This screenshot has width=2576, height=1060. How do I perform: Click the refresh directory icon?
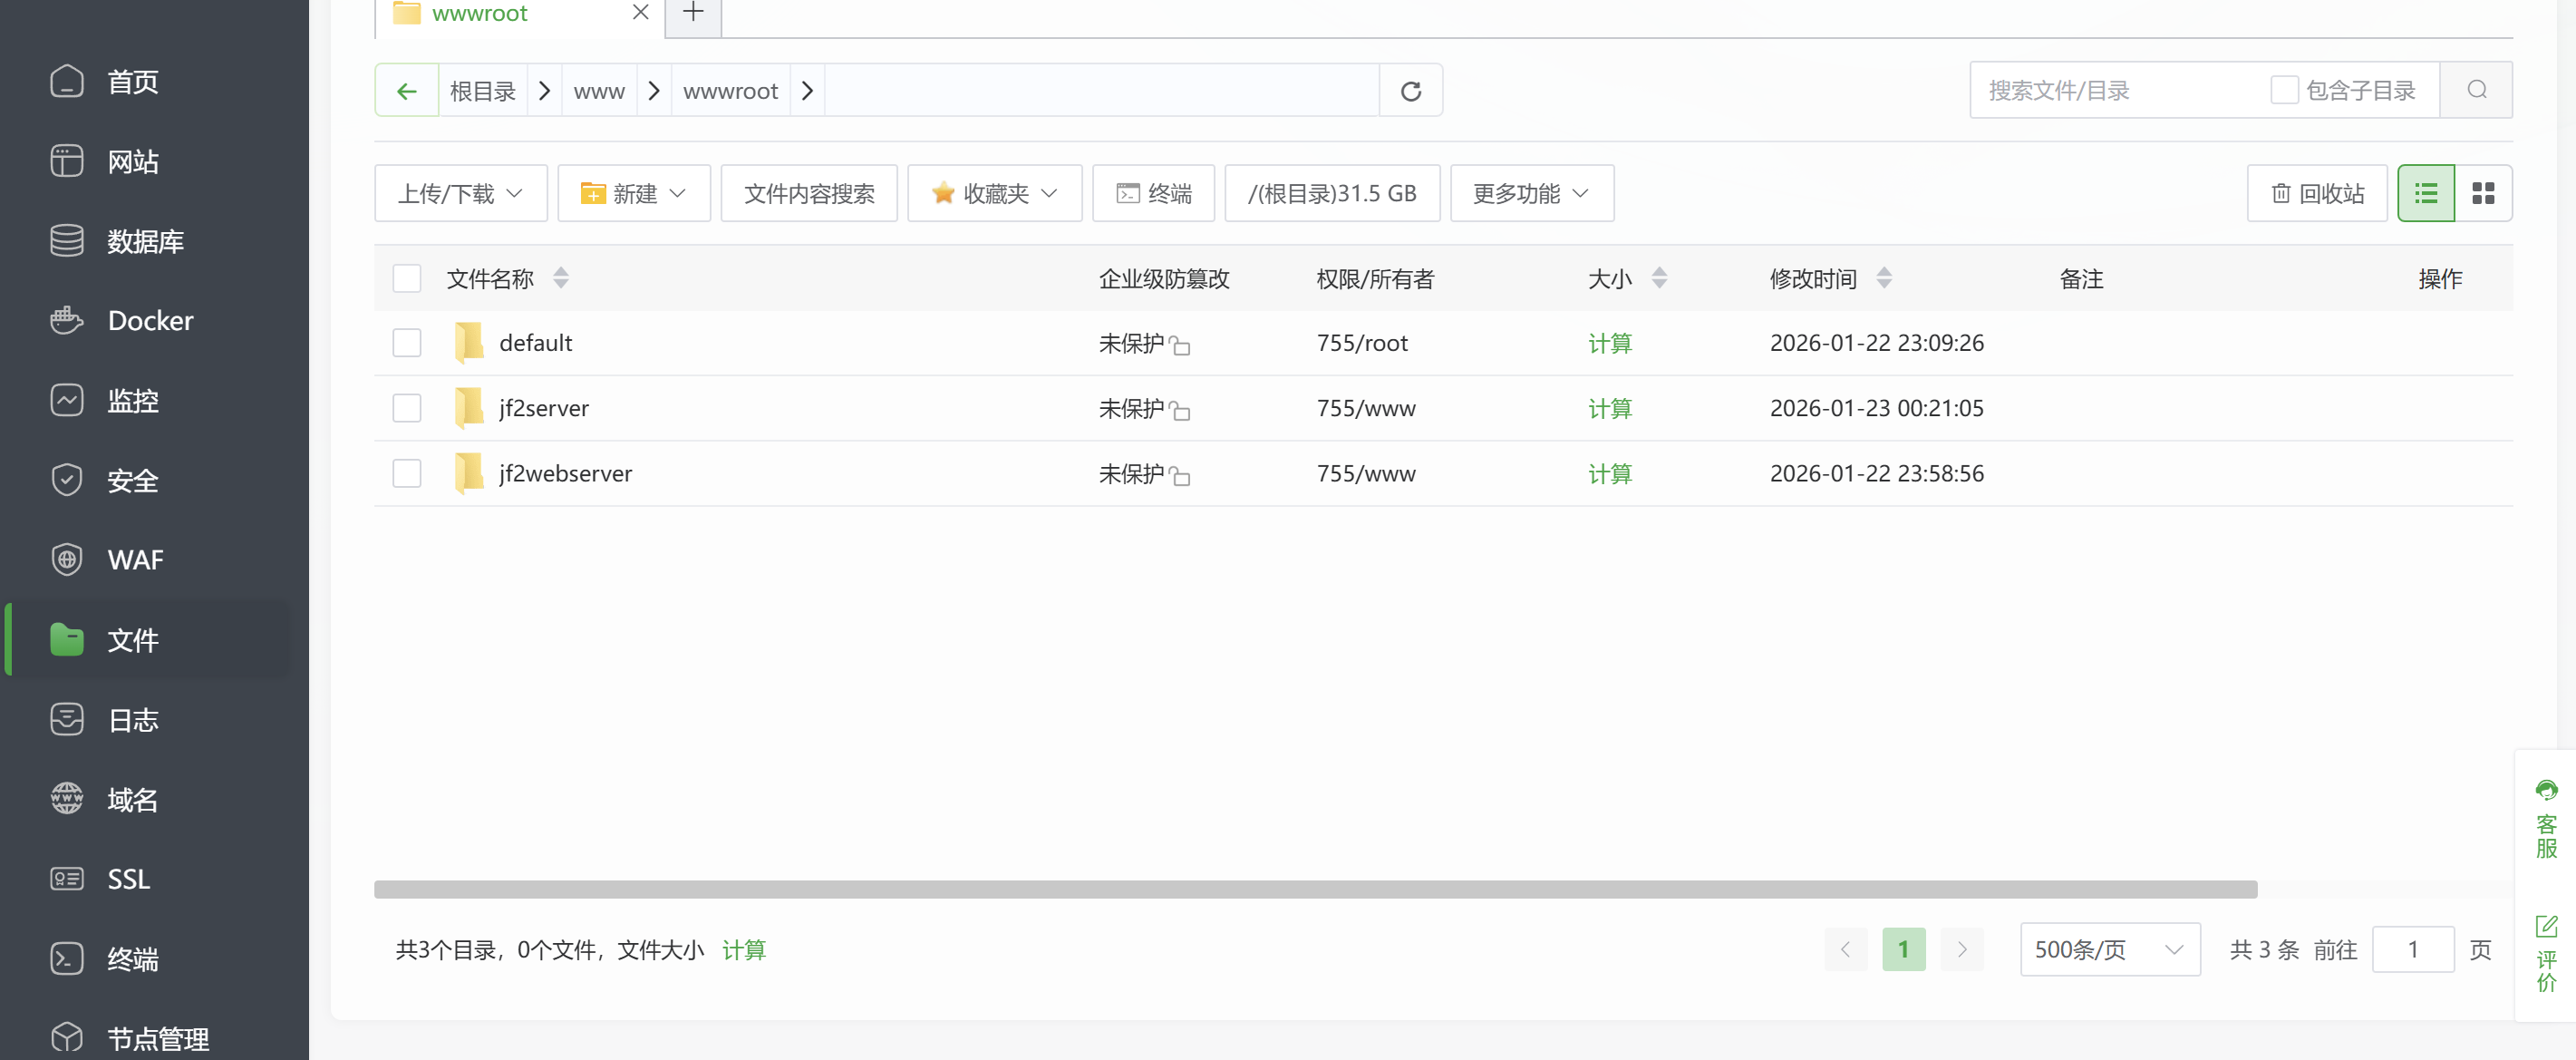tap(1410, 91)
